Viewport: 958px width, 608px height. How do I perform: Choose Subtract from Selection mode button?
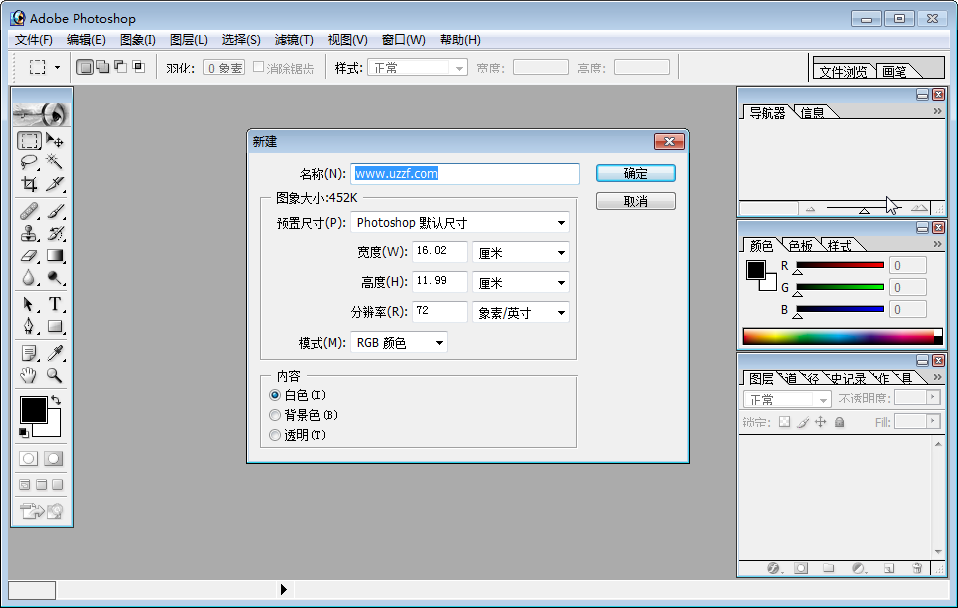[x=121, y=67]
